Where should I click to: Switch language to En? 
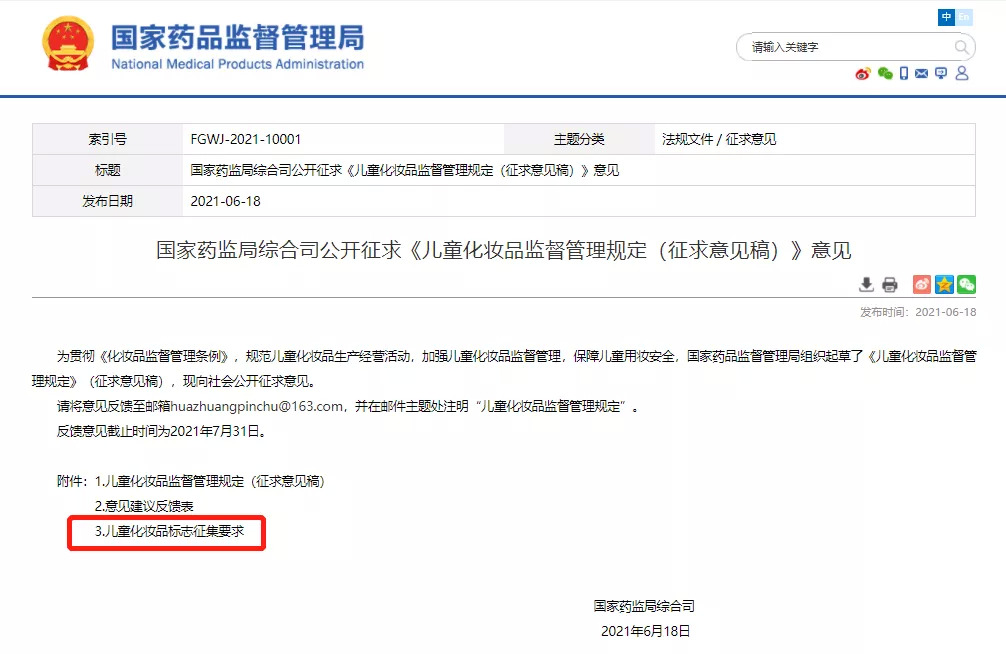click(964, 17)
